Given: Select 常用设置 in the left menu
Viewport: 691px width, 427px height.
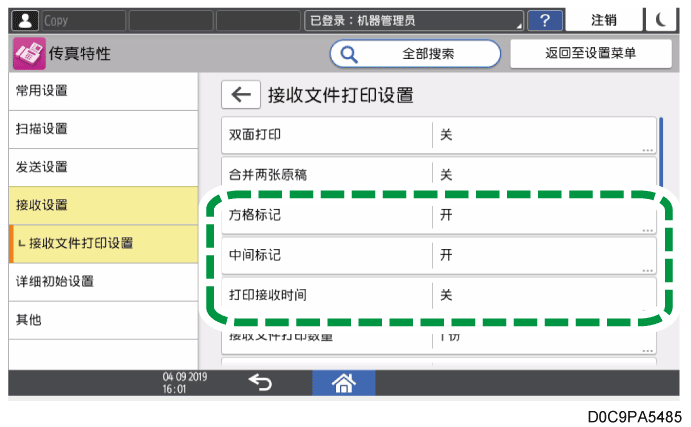Looking at the screenshot, I should click(103, 91).
